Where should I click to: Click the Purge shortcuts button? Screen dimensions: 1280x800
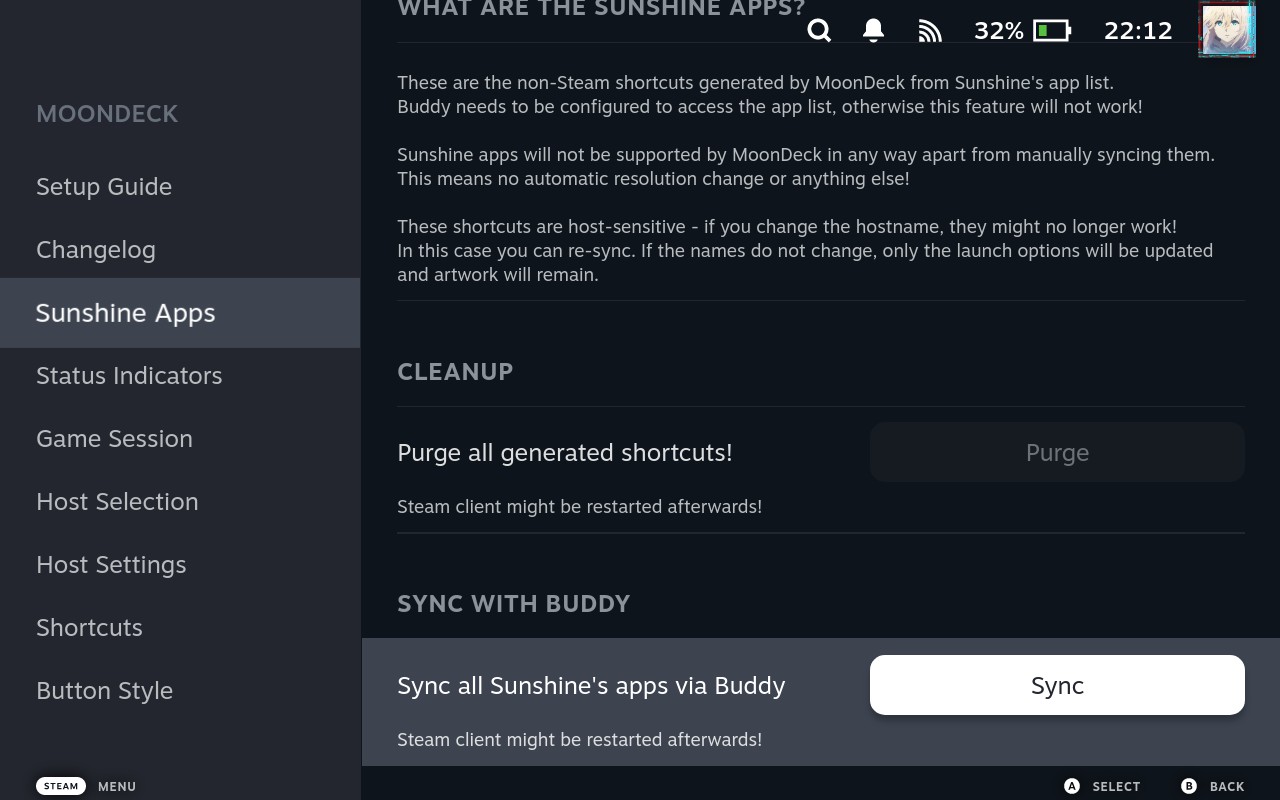click(x=1057, y=453)
